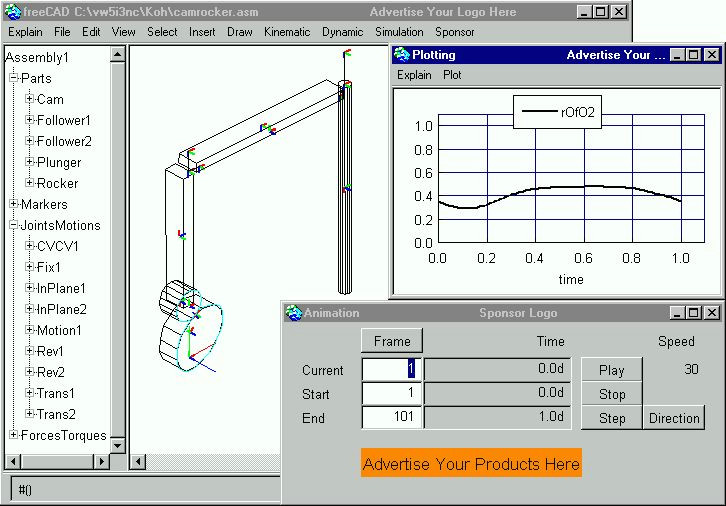Click the freeCAD globe icon in title bar

tap(13, 12)
